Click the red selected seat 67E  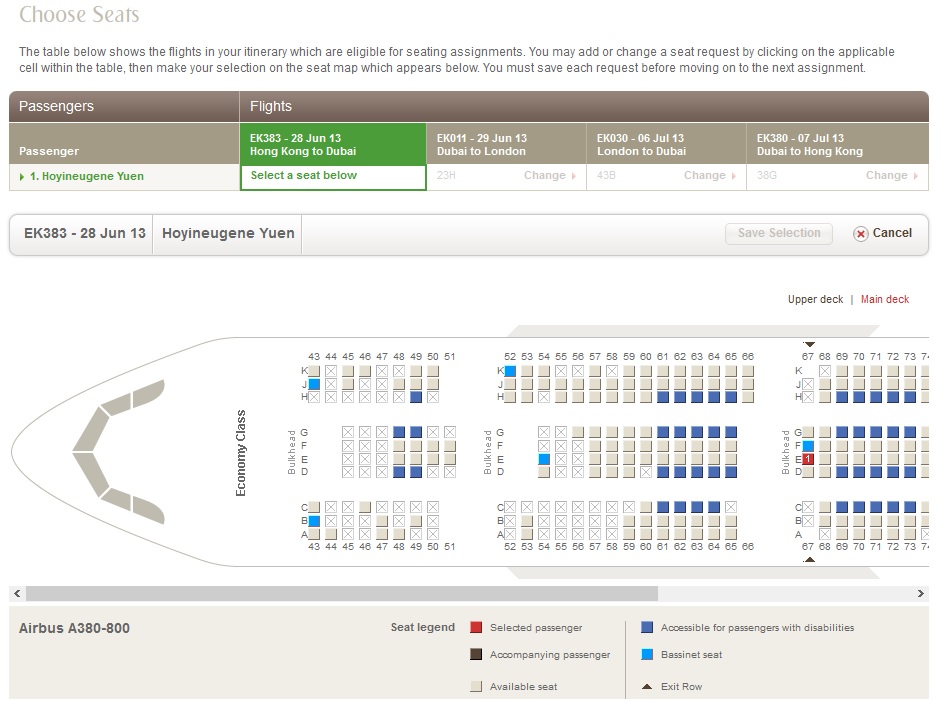[808, 459]
